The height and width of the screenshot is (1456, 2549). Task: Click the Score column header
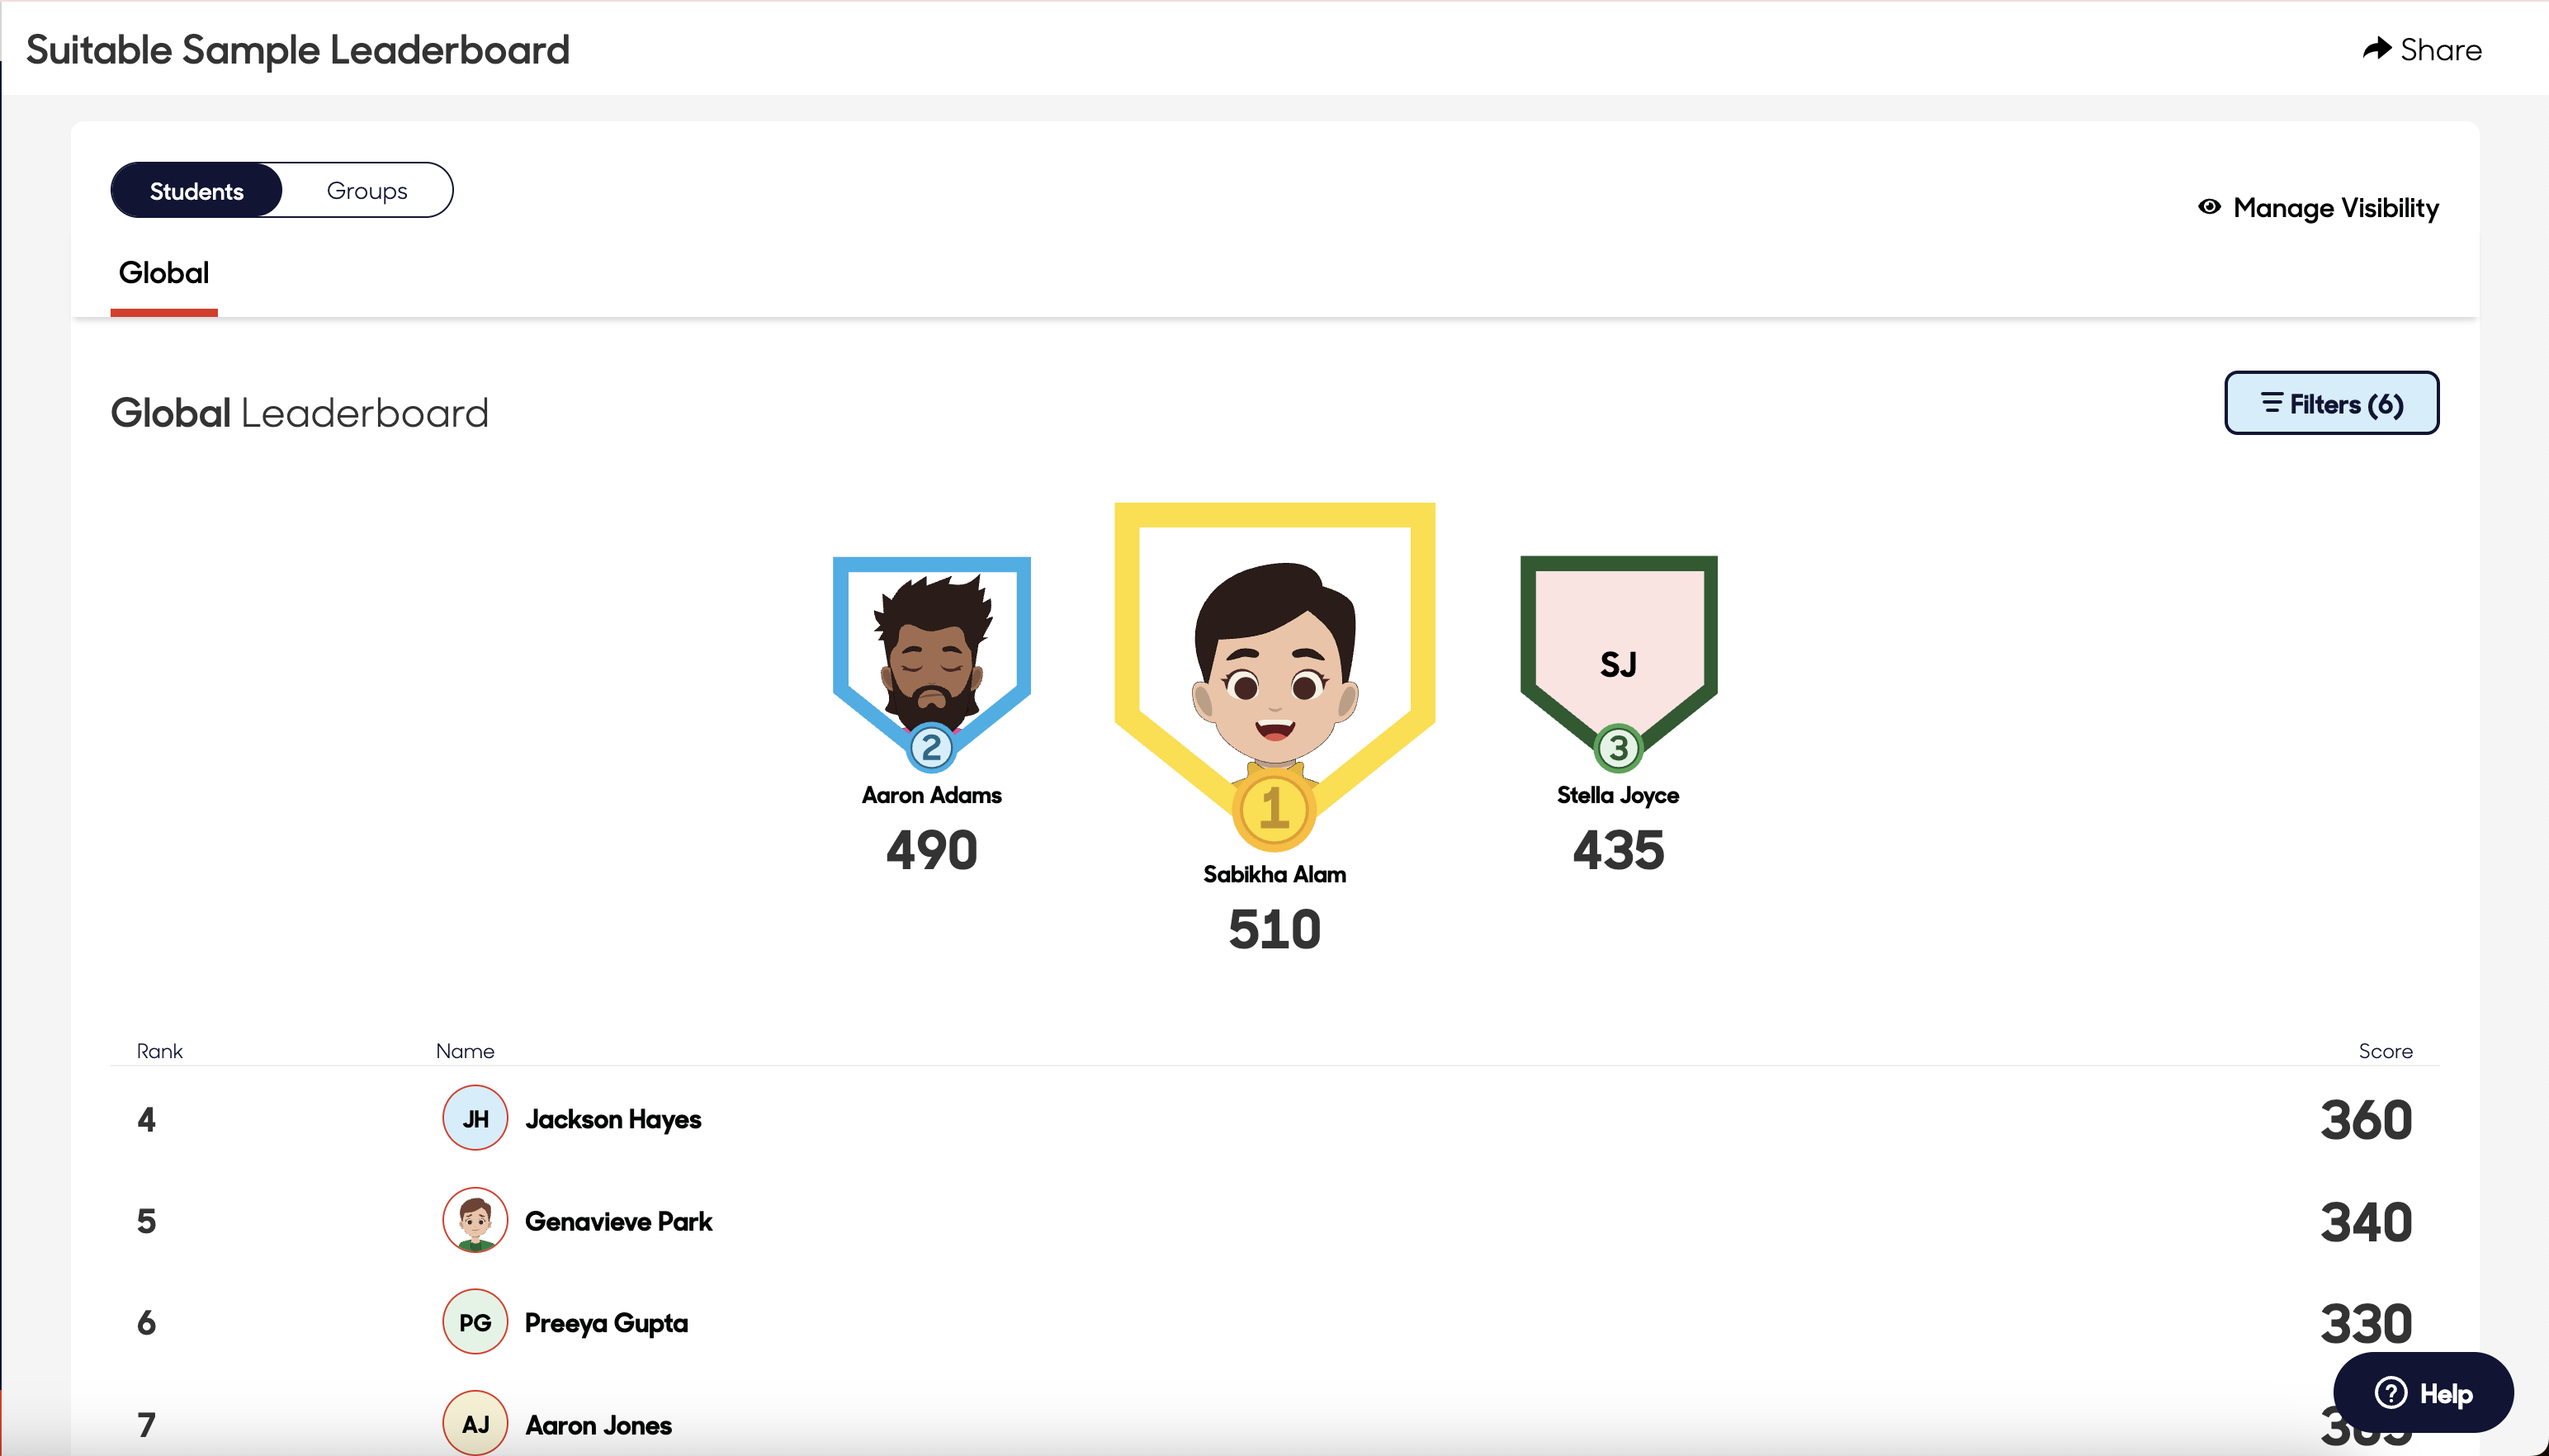[x=2384, y=1050]
